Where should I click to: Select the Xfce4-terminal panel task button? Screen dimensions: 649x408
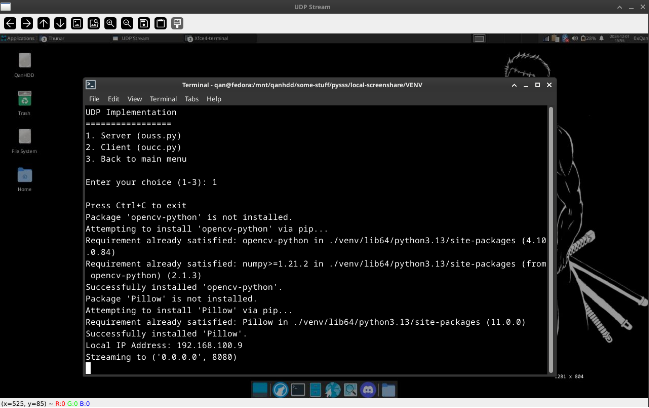click(208, 38)
